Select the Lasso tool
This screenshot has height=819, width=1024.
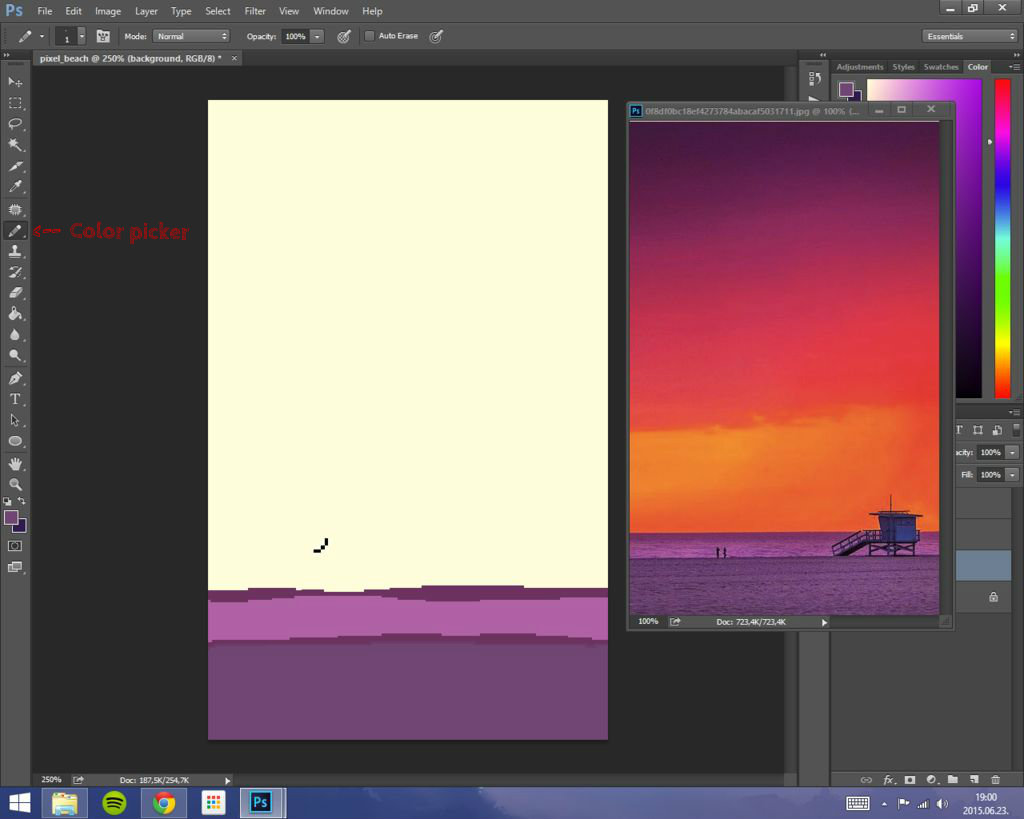pyautogui.click(x=15, y=124)
